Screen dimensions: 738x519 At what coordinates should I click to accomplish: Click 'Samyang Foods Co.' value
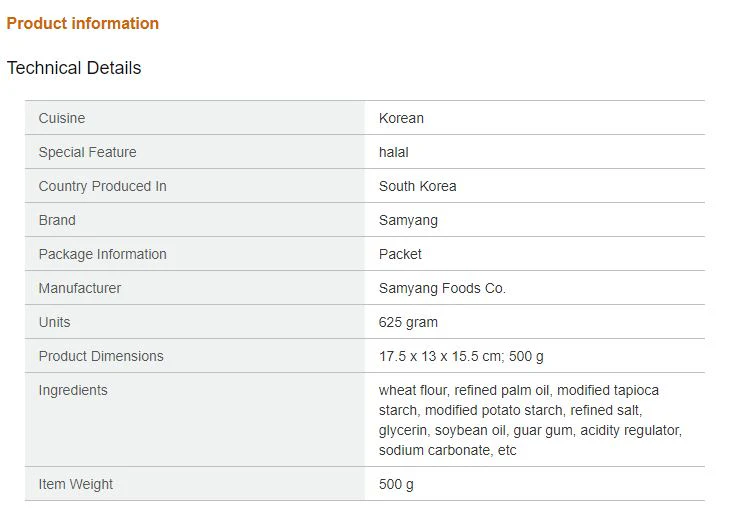pos(442,288)
